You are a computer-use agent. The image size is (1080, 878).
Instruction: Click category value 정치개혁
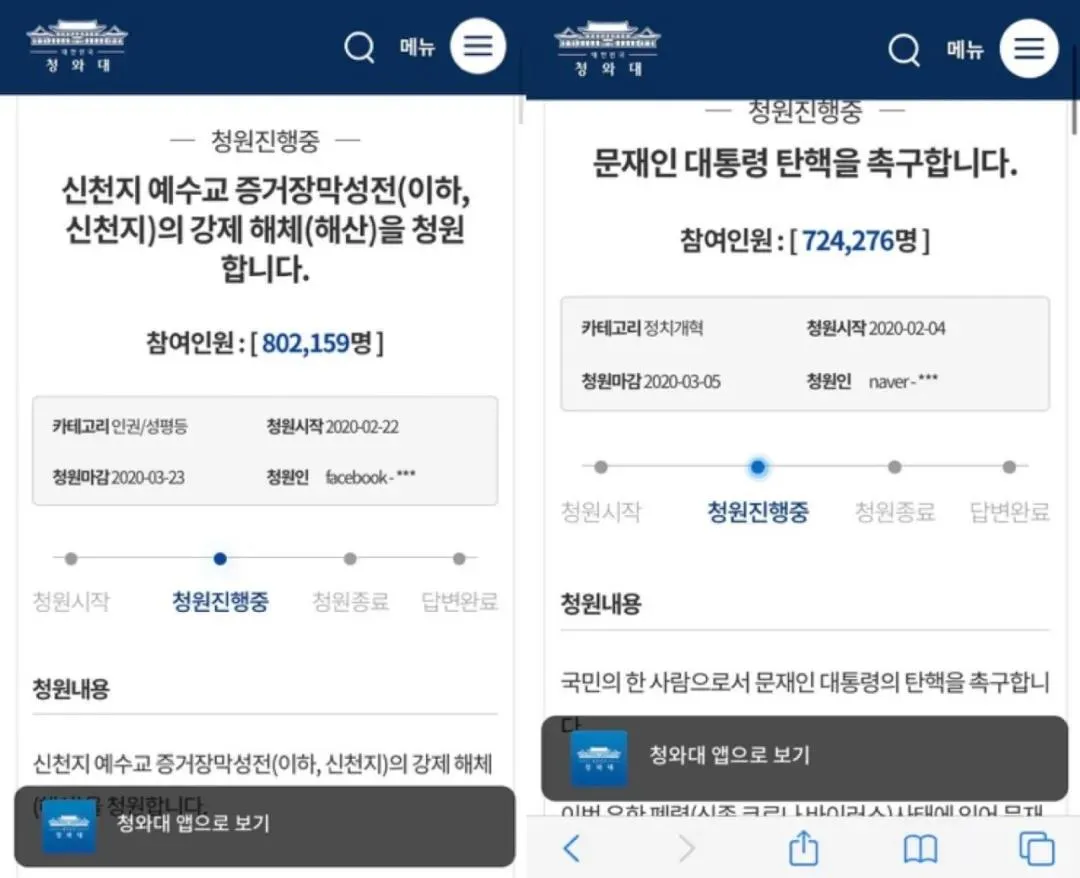click(673, 328)
